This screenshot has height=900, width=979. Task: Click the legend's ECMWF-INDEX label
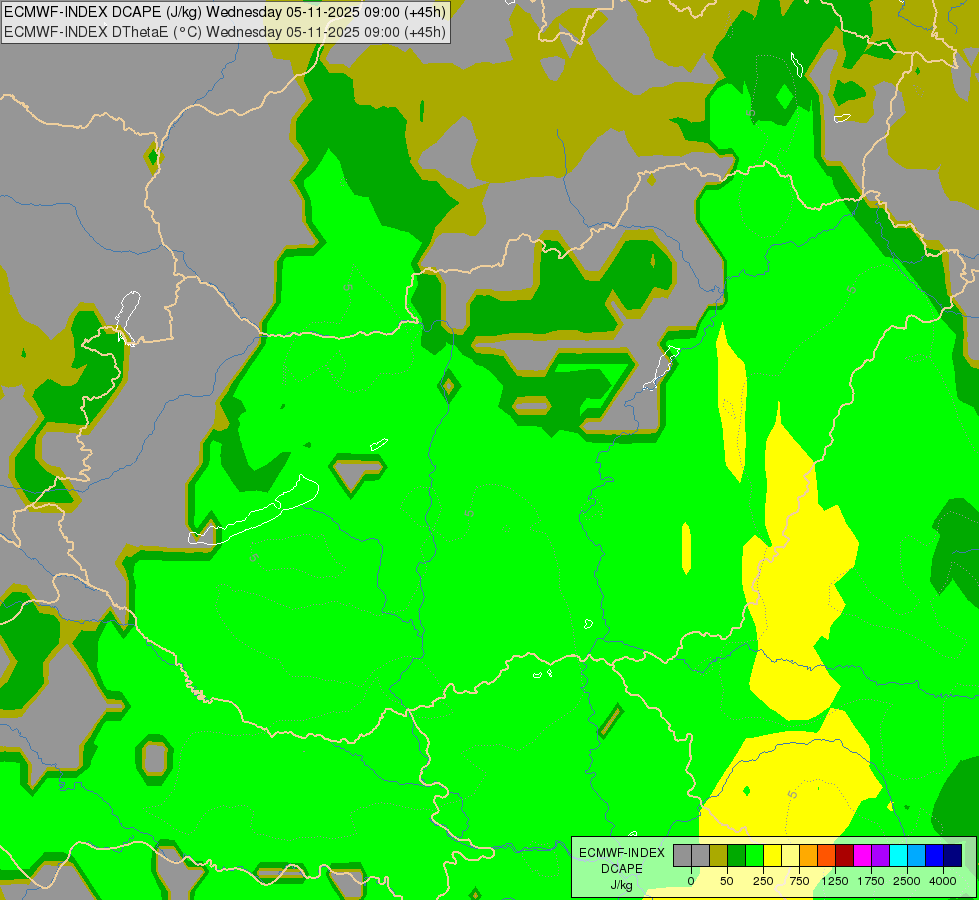click(622, 853)
